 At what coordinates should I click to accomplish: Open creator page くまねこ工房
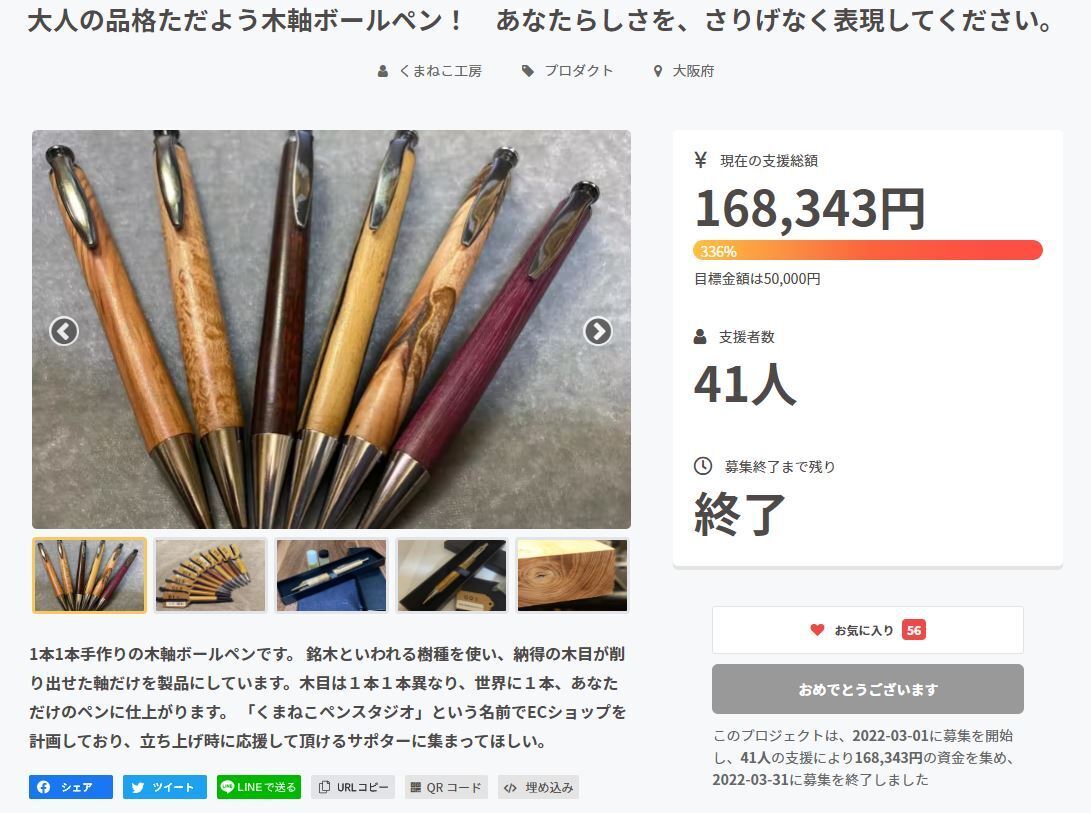click(x=430, y=71)
